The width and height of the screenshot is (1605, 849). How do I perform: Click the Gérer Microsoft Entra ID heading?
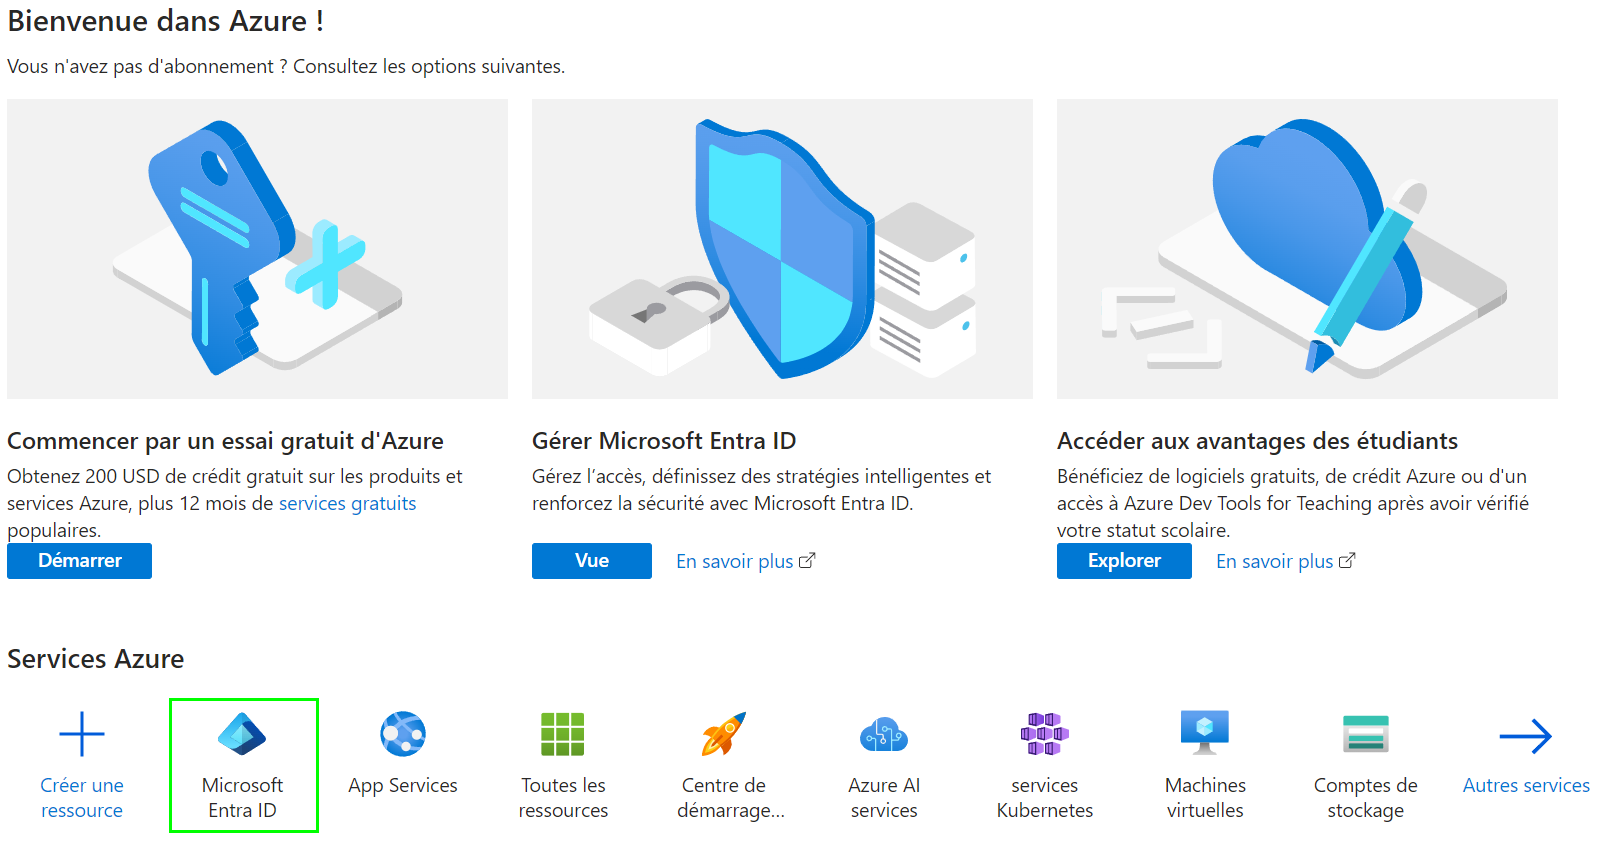click(664, 441)
